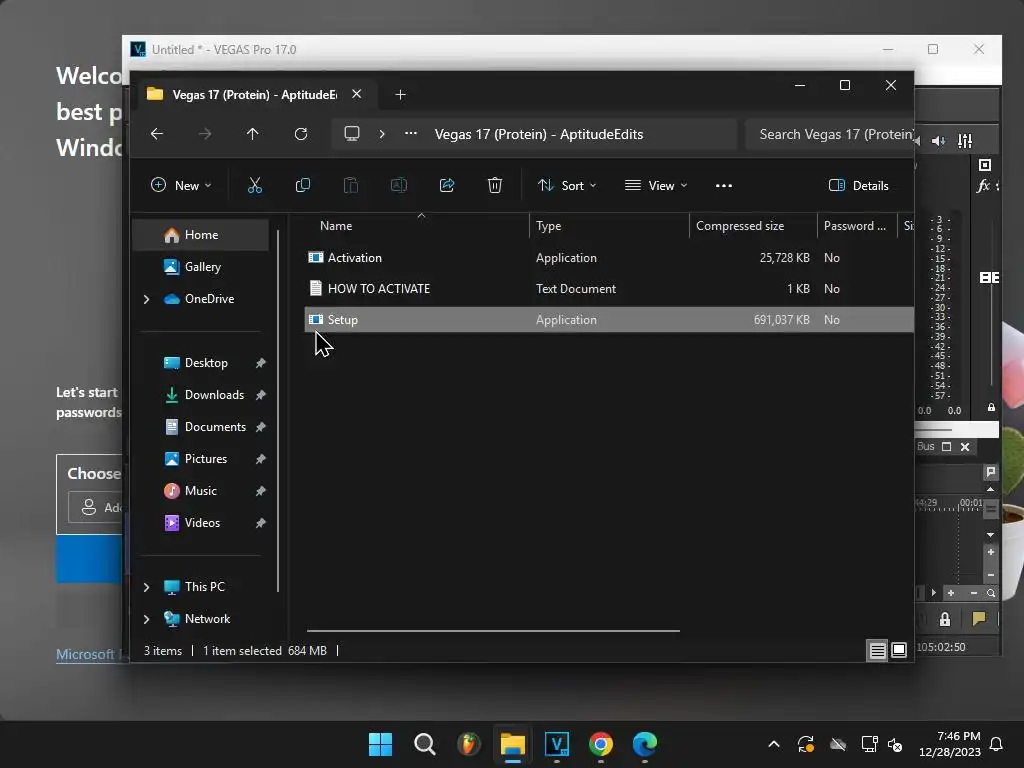1024x768 pixels.
Task: Open Downloads quick access folder
Action: pyautogui.click(x=214, y=395)
